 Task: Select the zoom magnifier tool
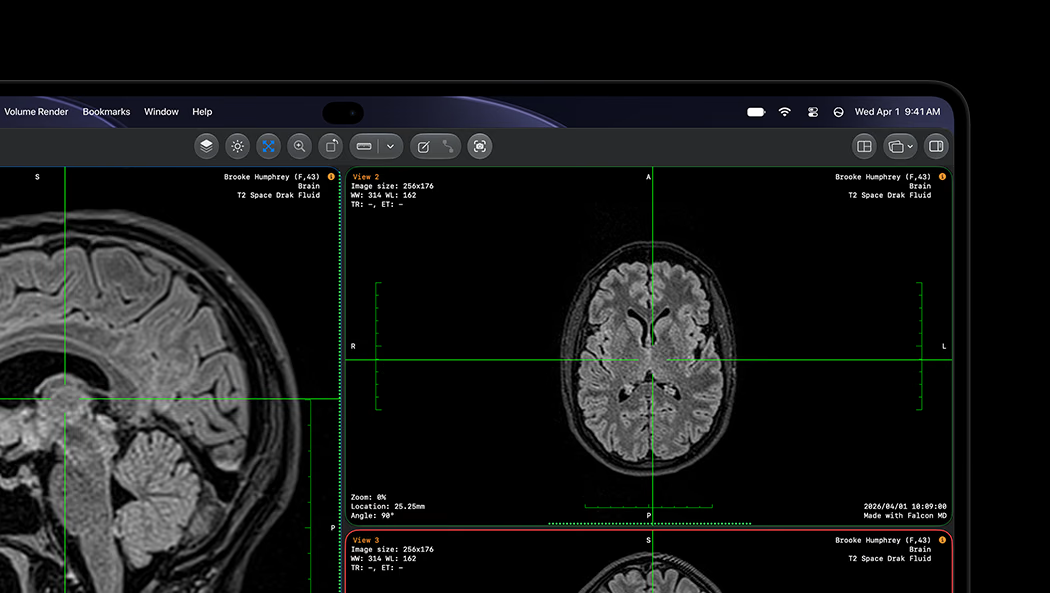(x=299, y=146)
